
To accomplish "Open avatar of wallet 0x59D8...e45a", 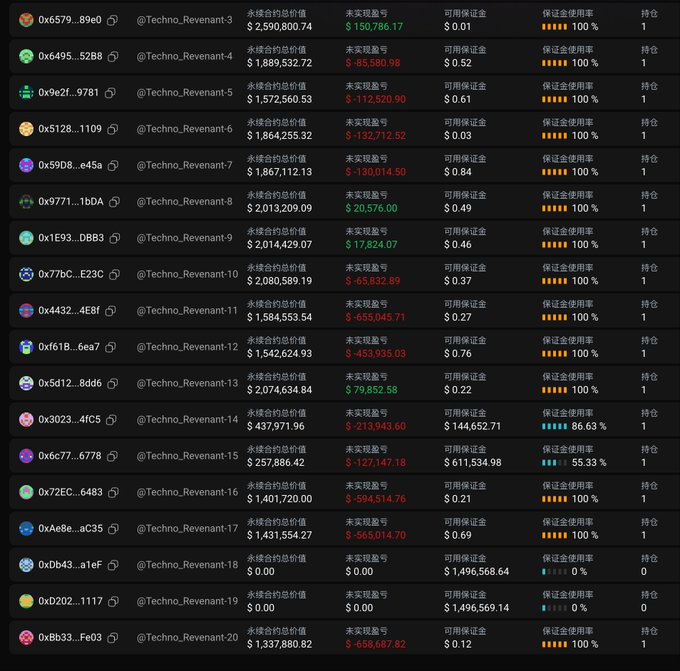I will point(26,165).
